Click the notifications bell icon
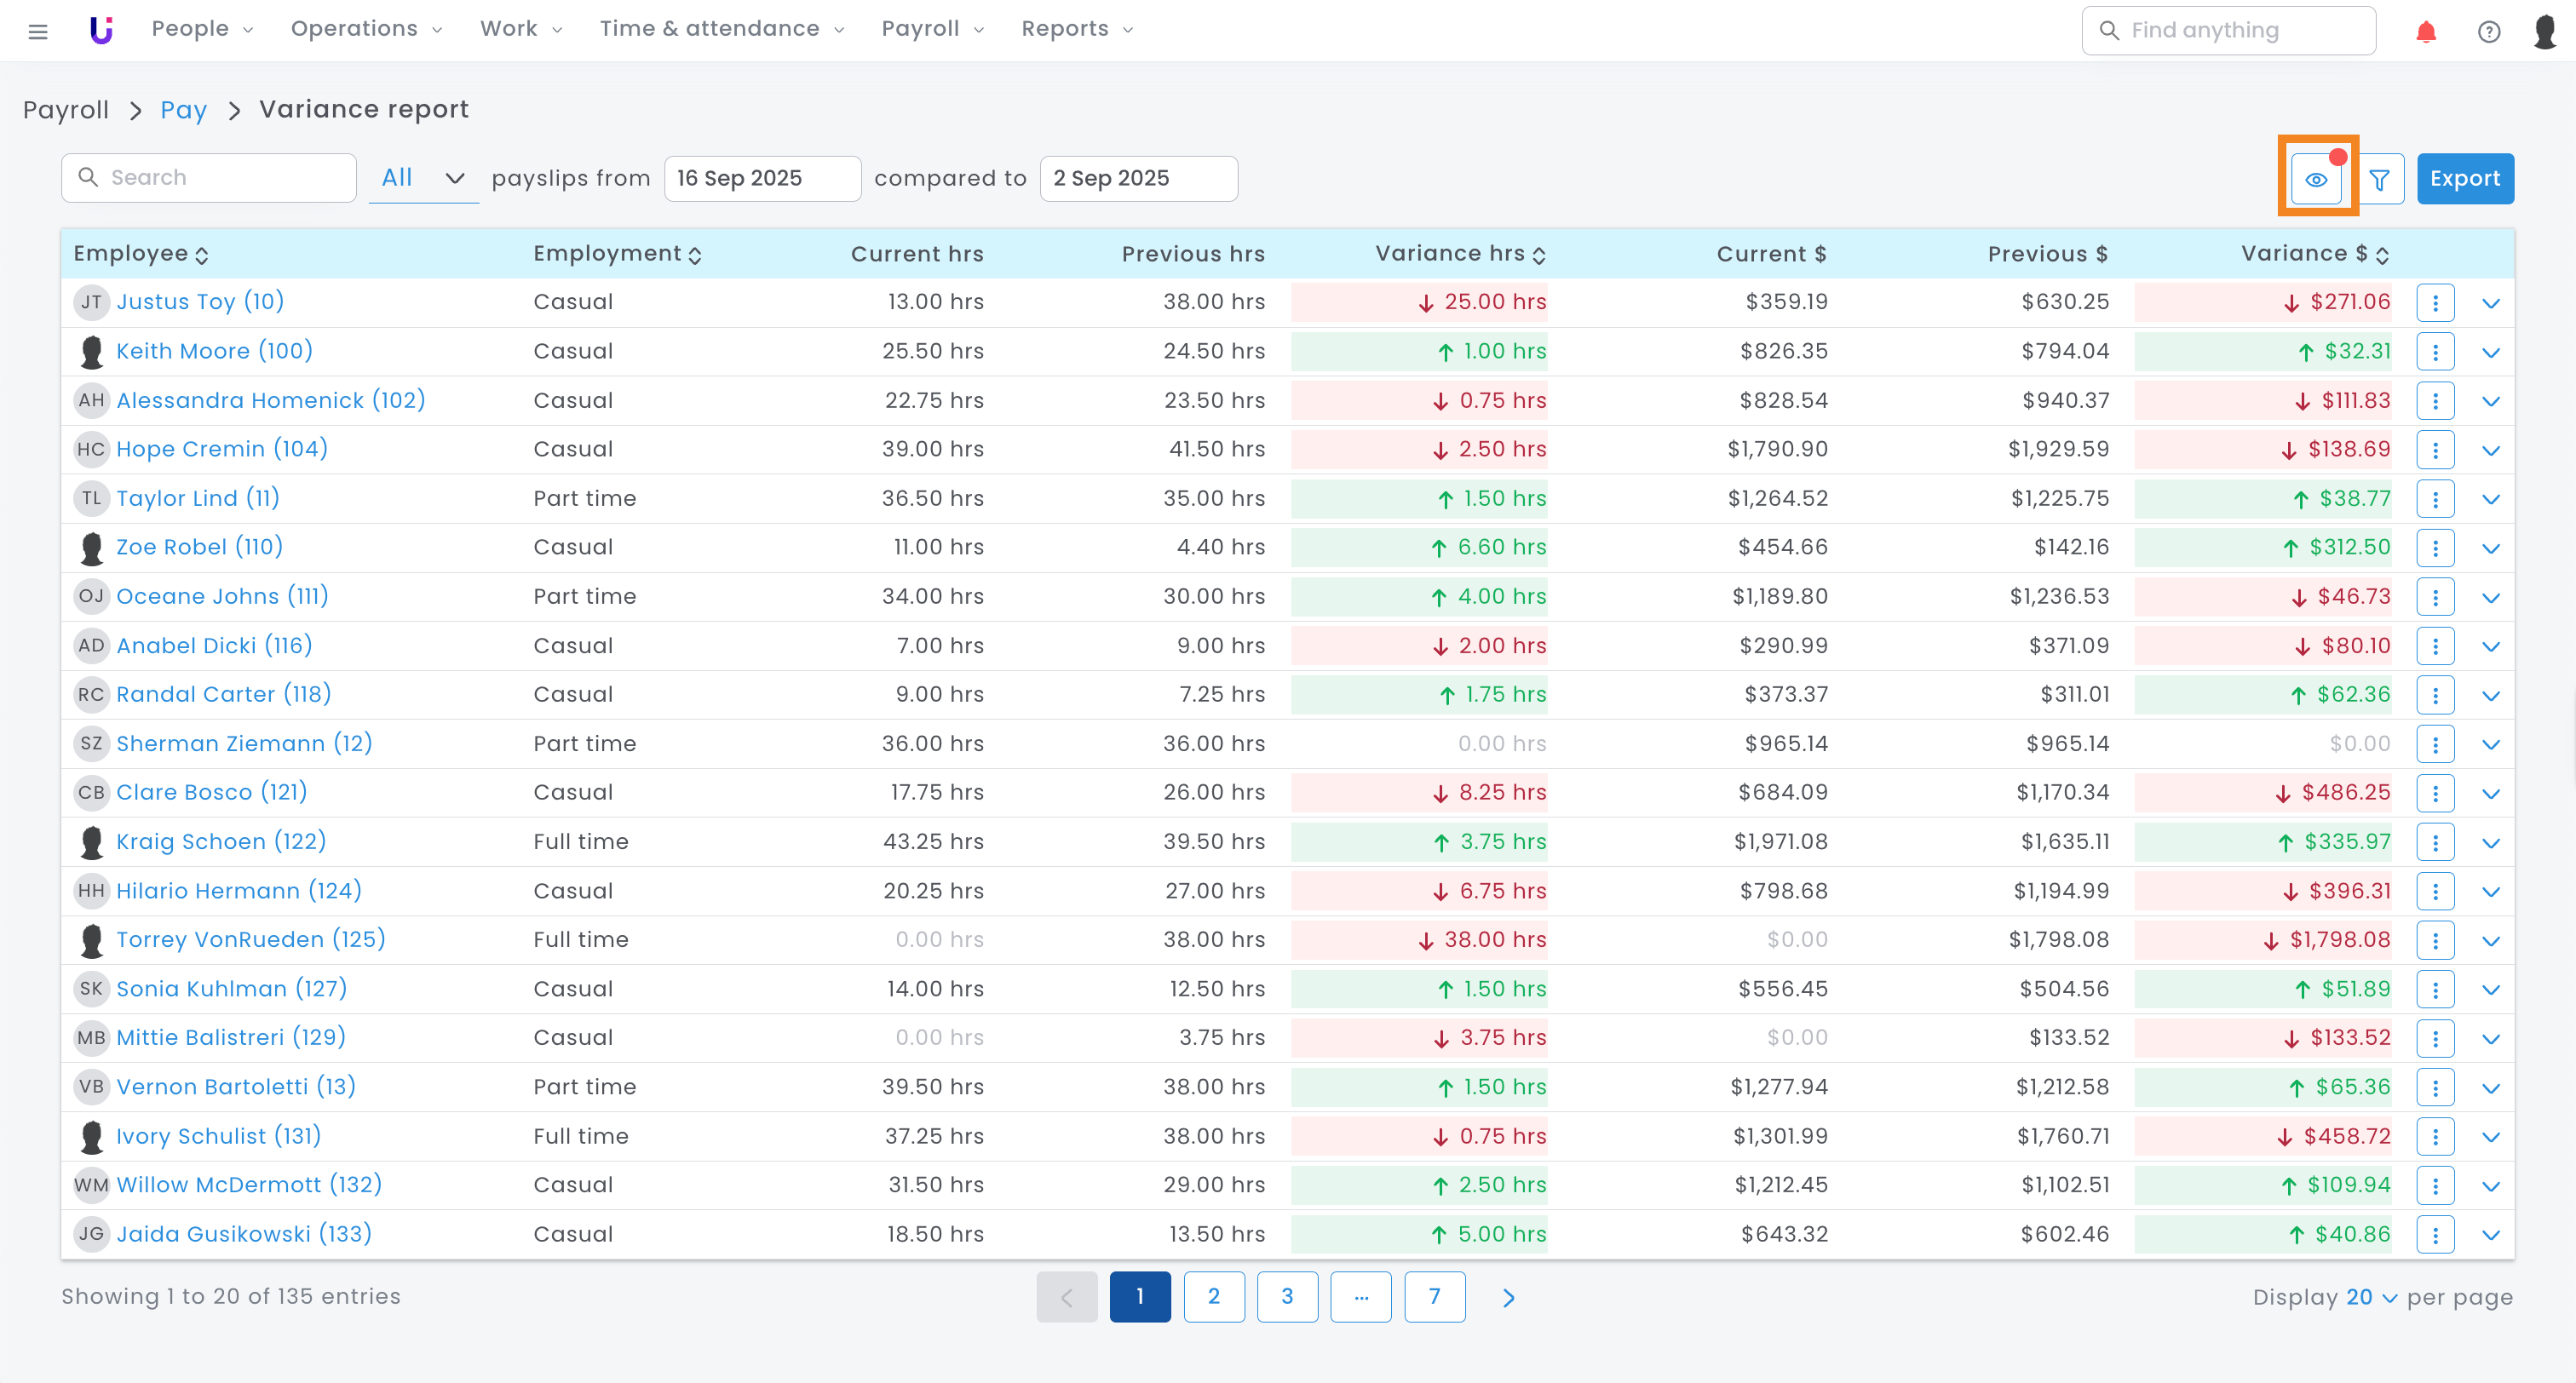The image size is (2576, 1383). [x=2425, y=31]
